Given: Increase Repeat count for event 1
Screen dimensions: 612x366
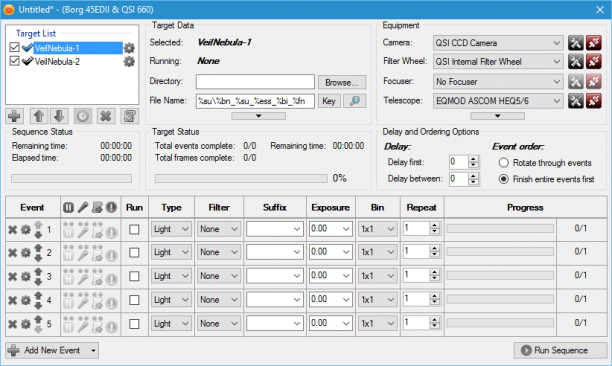Looking at the screenshot, I should pyautogui.click(x=434, y=226).
